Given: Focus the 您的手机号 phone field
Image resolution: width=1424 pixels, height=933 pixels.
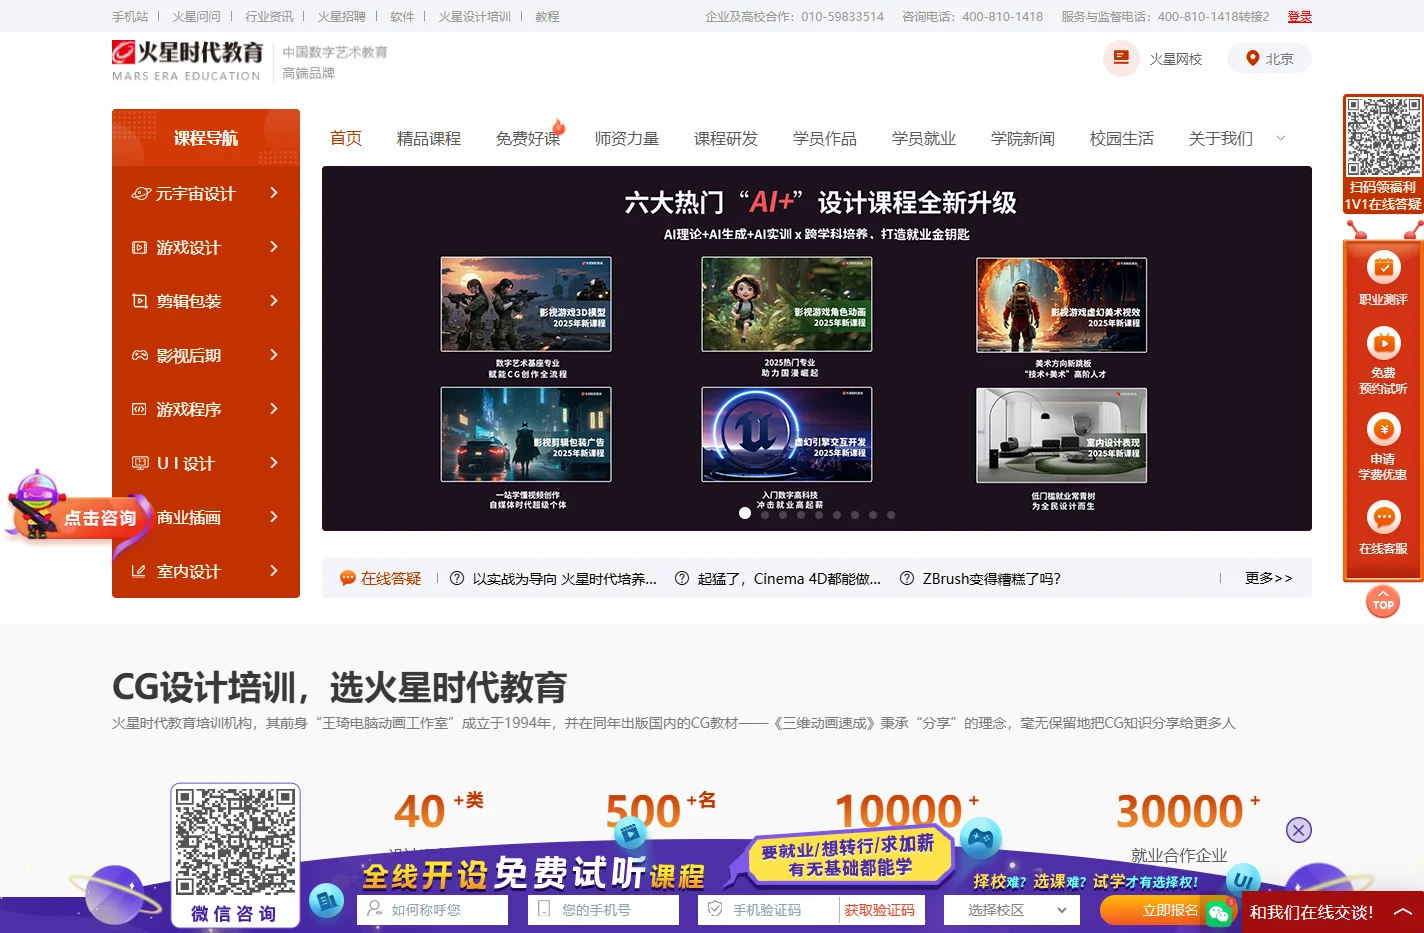Looking at the screenshot, I should tap(603, 910).
